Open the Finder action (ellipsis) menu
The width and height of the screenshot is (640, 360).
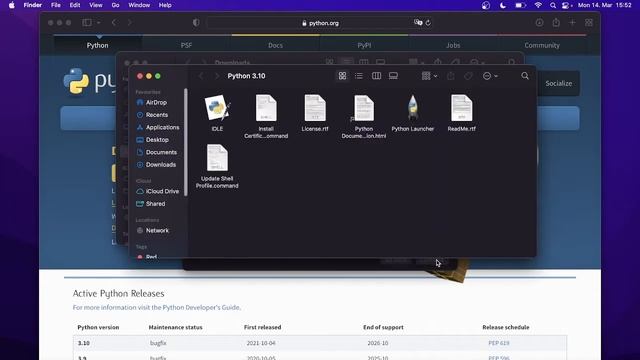[x=490, y=76]
